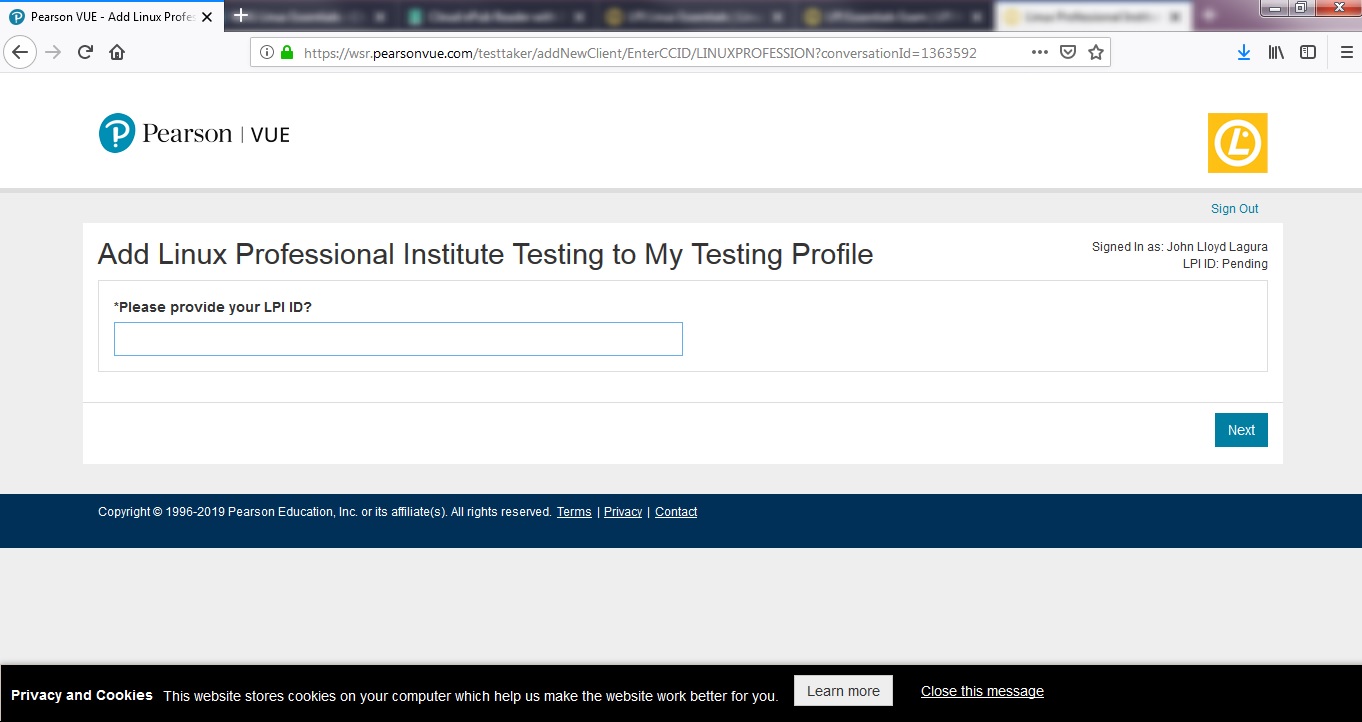
Task: Sign out of the account
Action: [x=1234, y=209]
